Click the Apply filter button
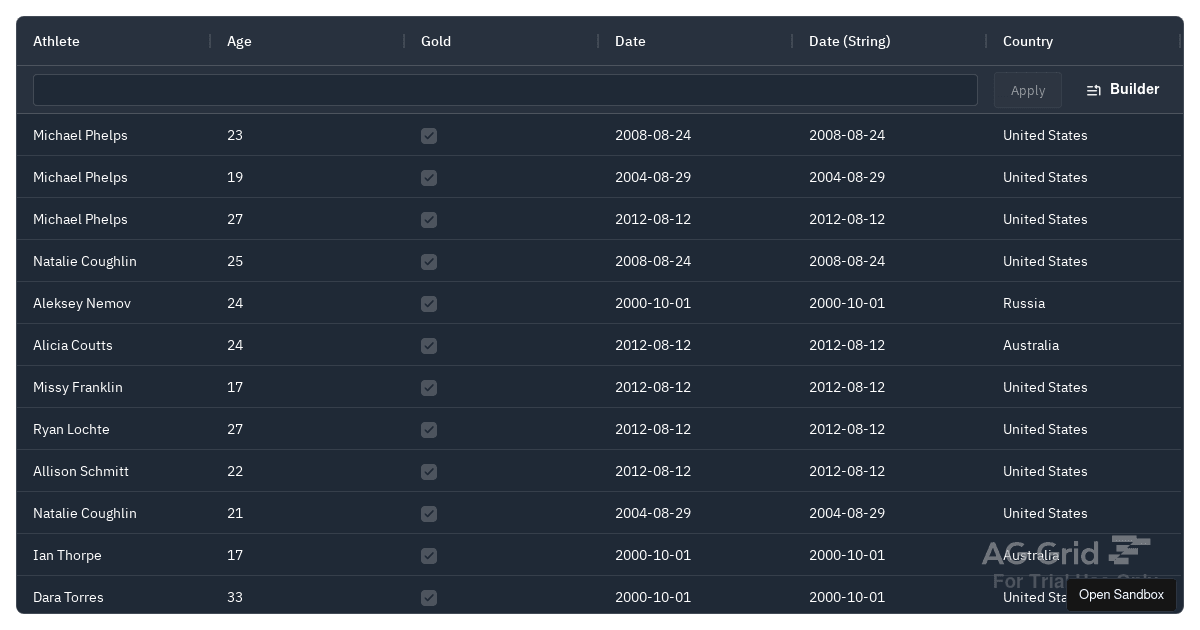Image resolution: width=1200 pixels, height=630 pixels. 1027,90
